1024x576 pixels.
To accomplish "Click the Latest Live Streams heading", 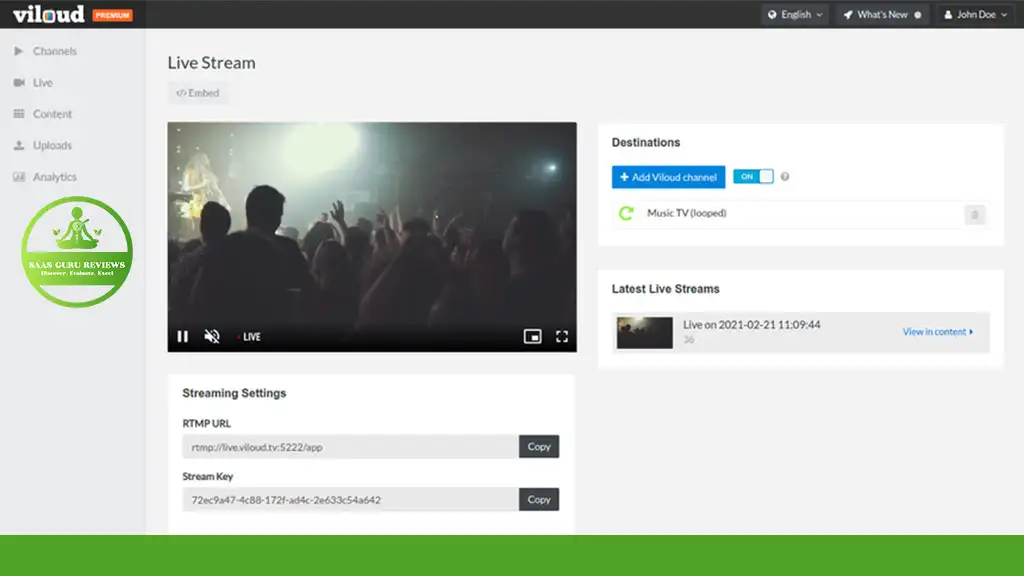I will click(665, 289).
